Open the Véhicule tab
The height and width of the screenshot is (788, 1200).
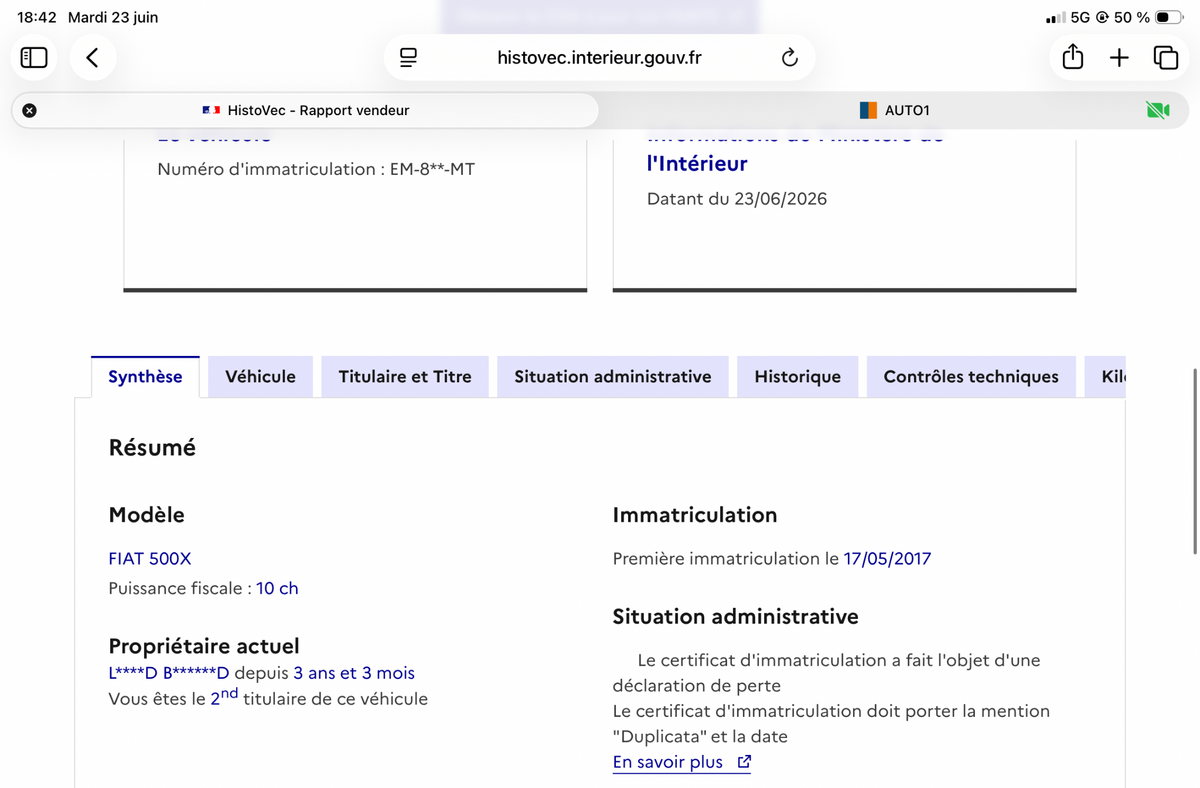pyautogui.click(x=260, y=377)
